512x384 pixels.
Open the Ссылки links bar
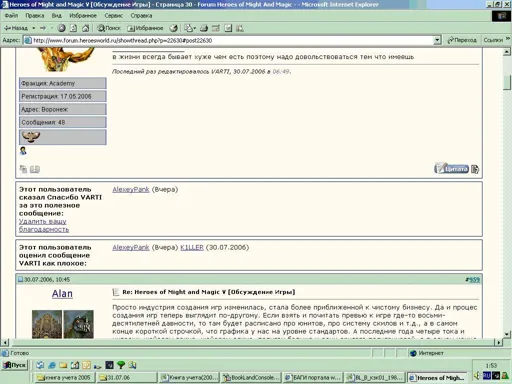tap(493, 40)
